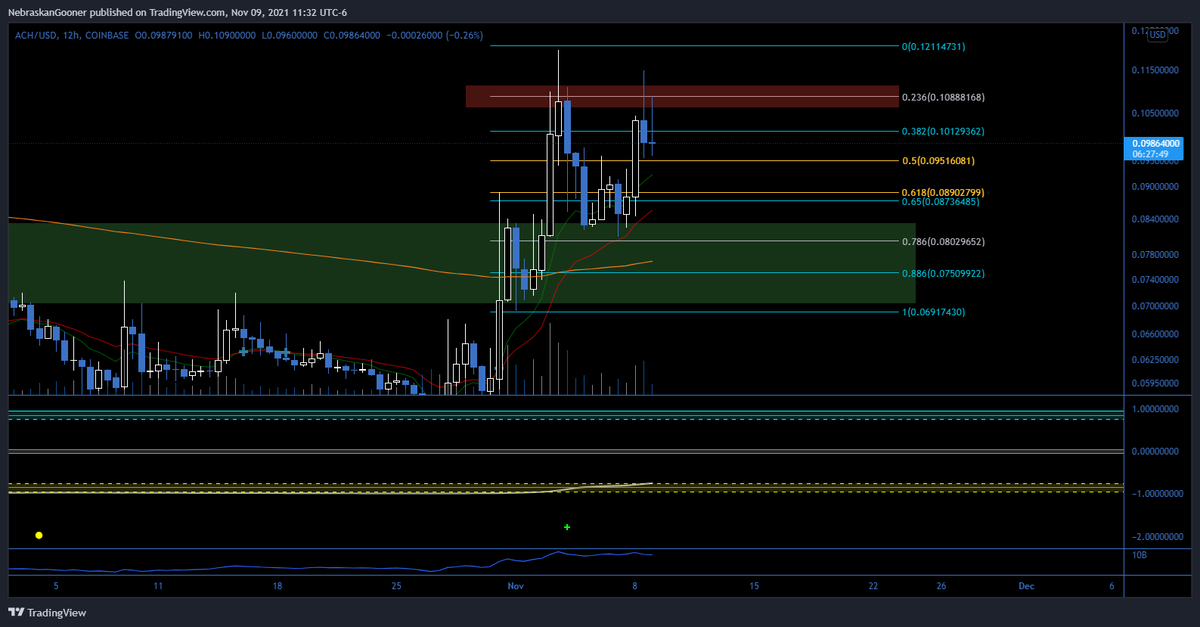Screen dimensions: 1200x627
Task: Click the green plus marker in the indicator pane
Action: [567, 526]
